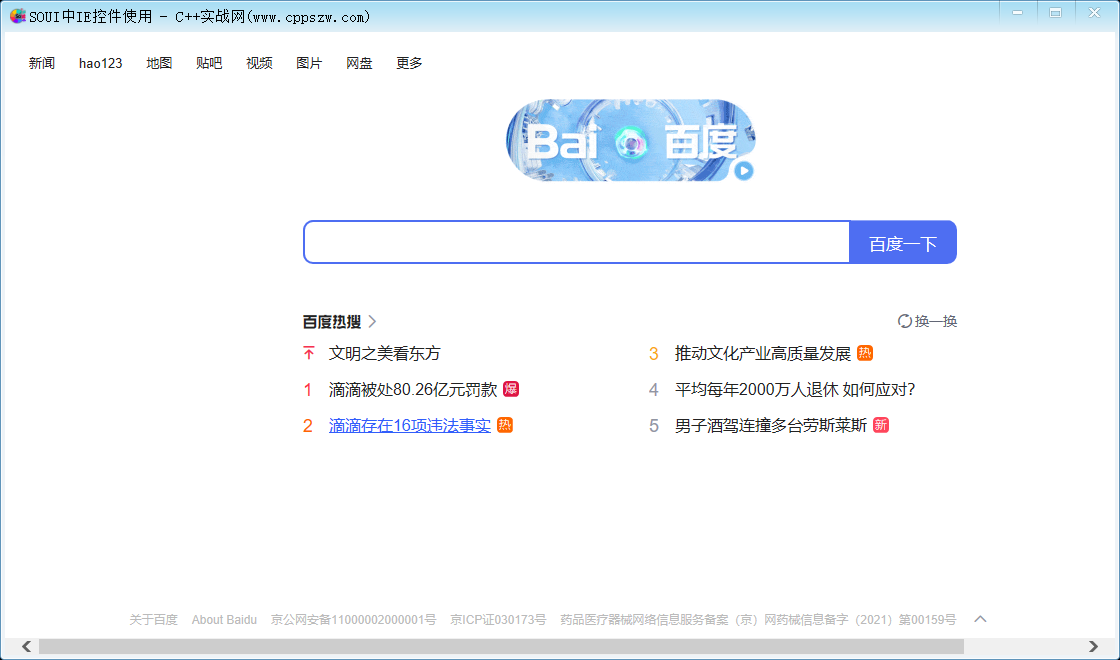Expand the 更多 navigation menu

(x=409, y=63)
